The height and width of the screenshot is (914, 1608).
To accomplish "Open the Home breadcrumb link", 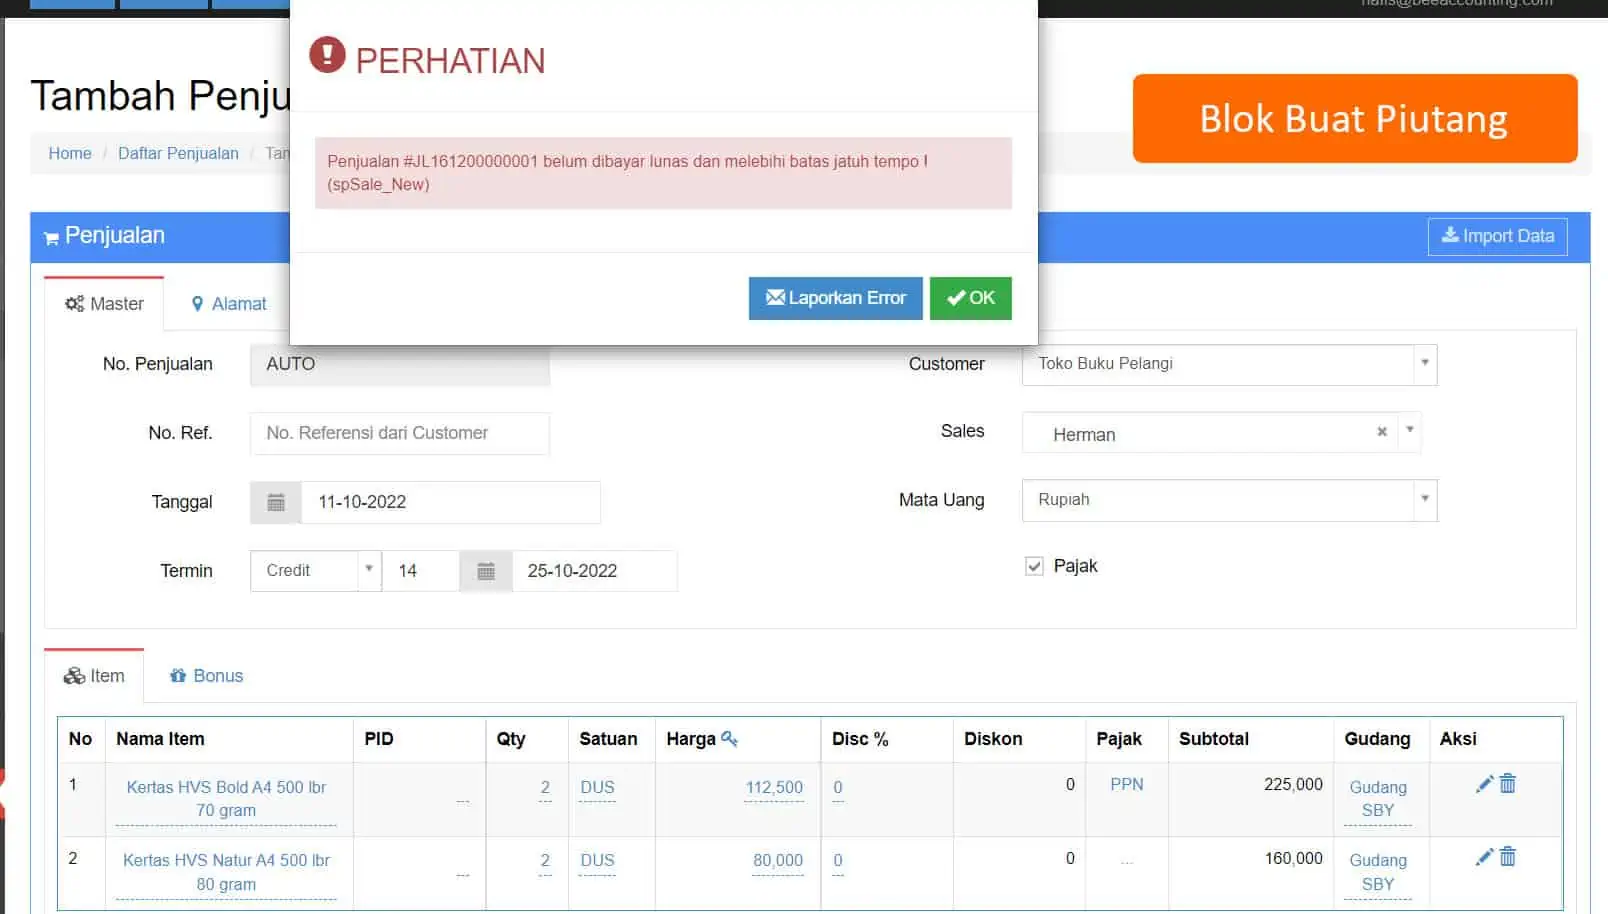I will click(x=70, y=153).
